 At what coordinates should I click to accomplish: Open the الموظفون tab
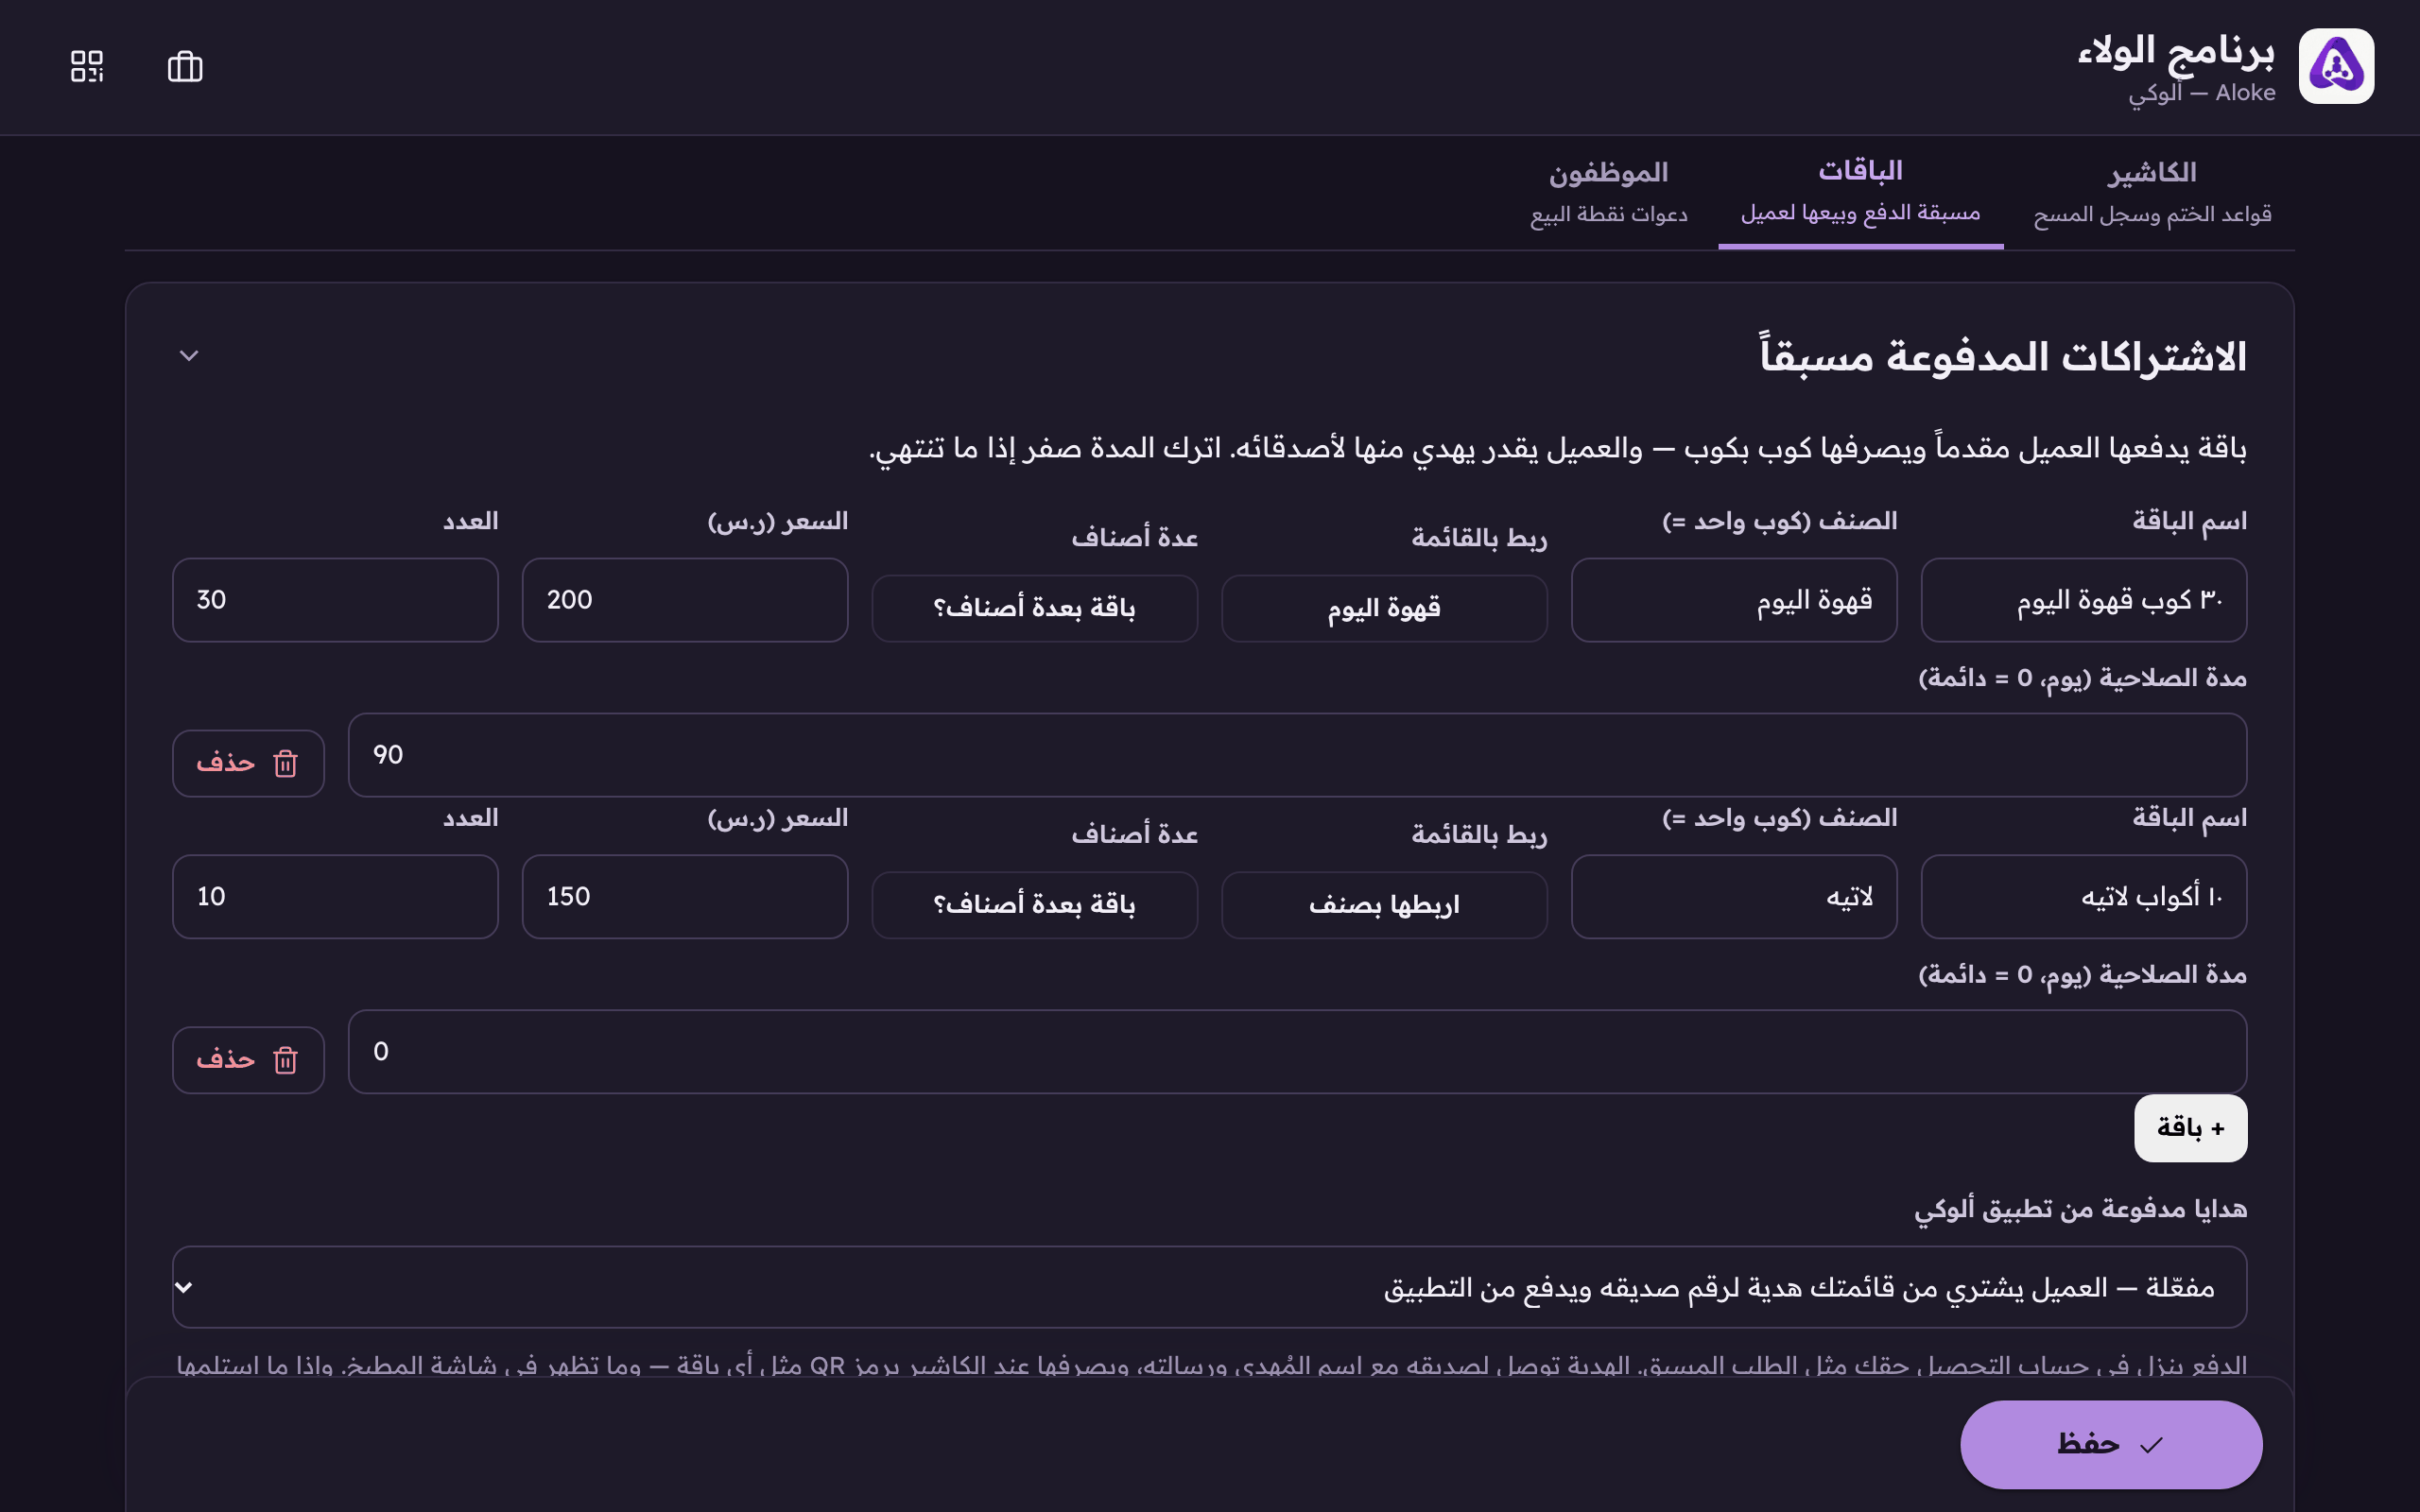tap(1608, 192)
